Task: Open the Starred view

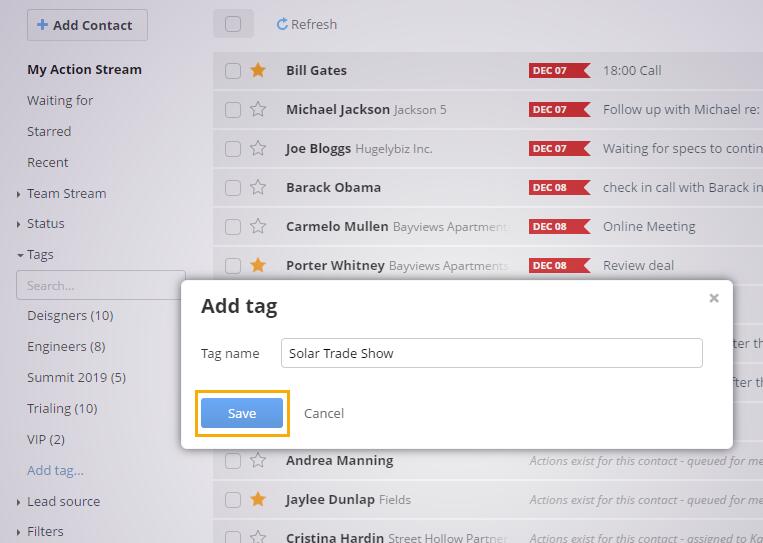Action: 49,131
